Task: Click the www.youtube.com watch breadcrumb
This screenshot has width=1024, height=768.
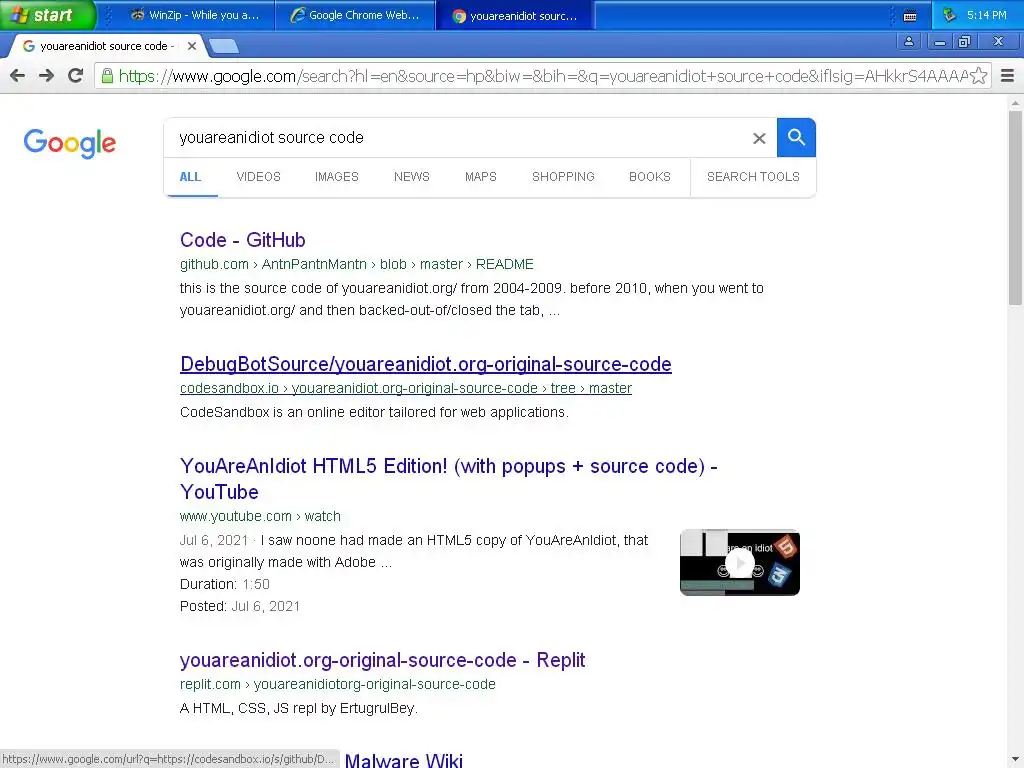Action: pos(260,517)
